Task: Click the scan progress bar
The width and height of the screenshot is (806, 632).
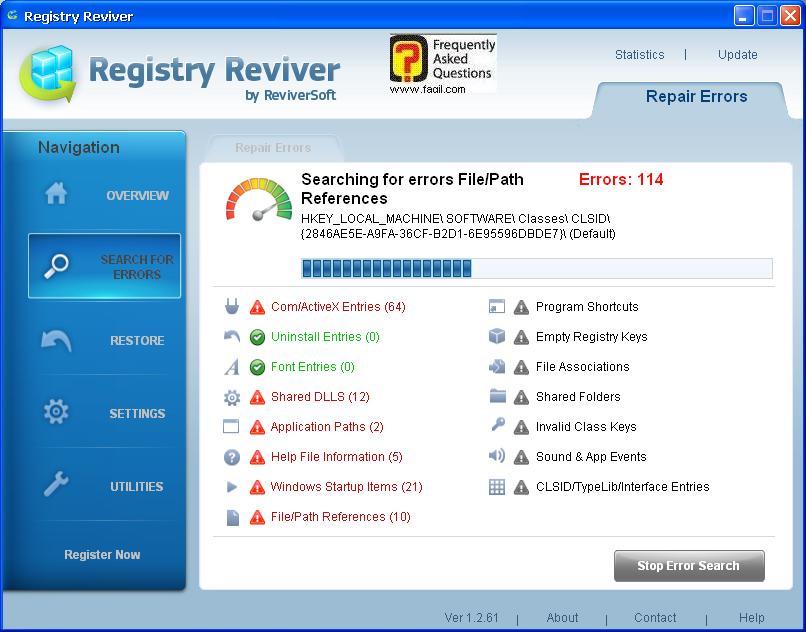Action: click(536, 268)
